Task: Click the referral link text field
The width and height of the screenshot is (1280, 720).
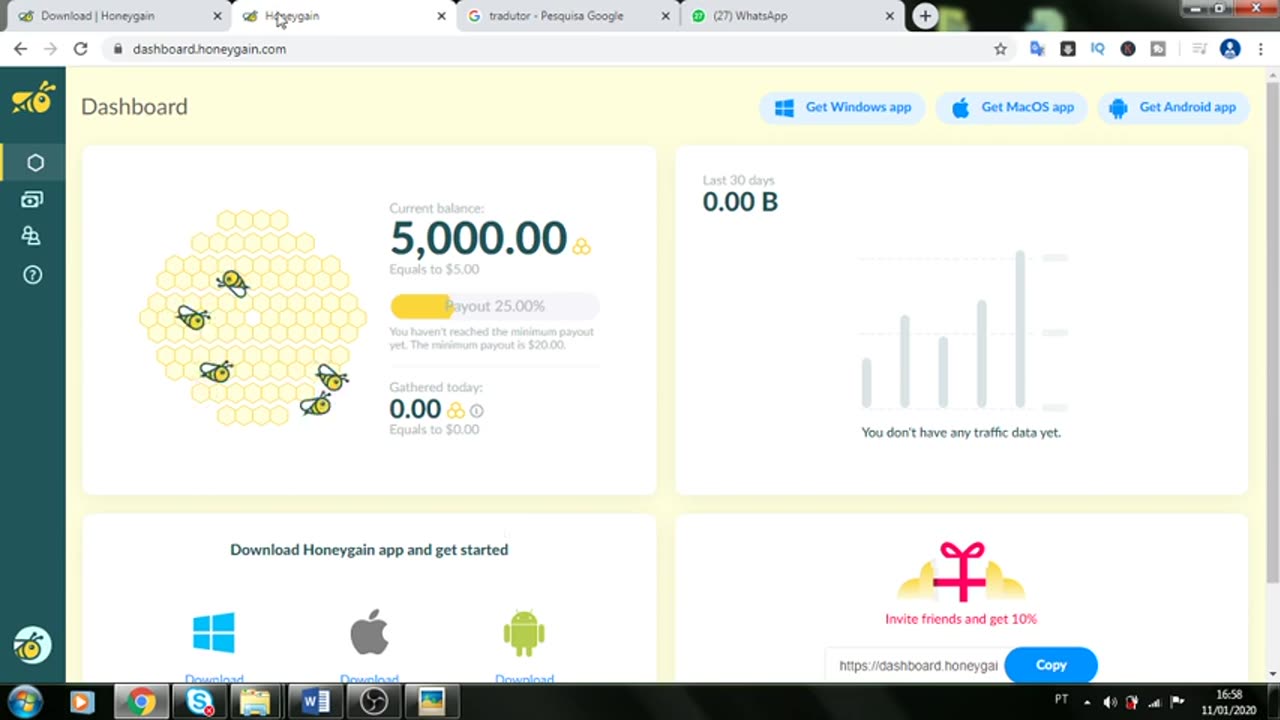Action: point(915,665)
